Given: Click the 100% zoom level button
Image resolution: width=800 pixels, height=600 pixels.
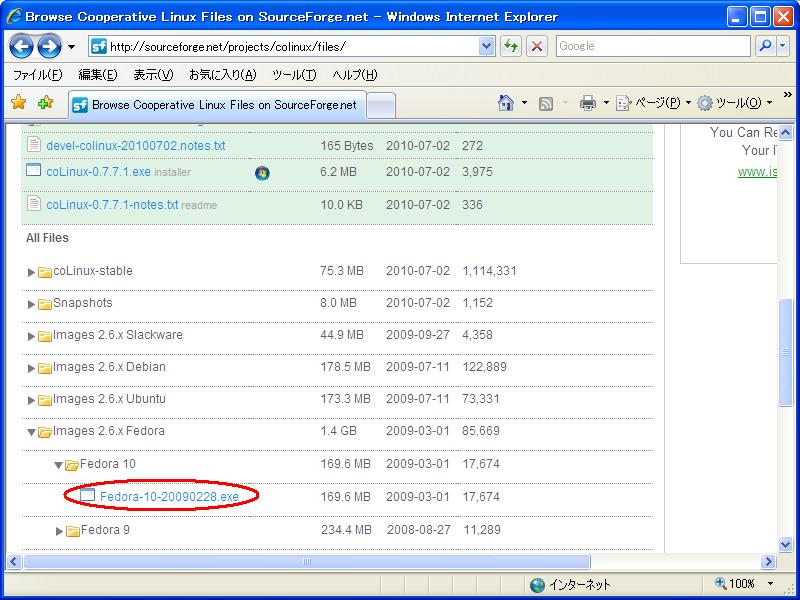Looking at the screenshot, I should (735, 584).
